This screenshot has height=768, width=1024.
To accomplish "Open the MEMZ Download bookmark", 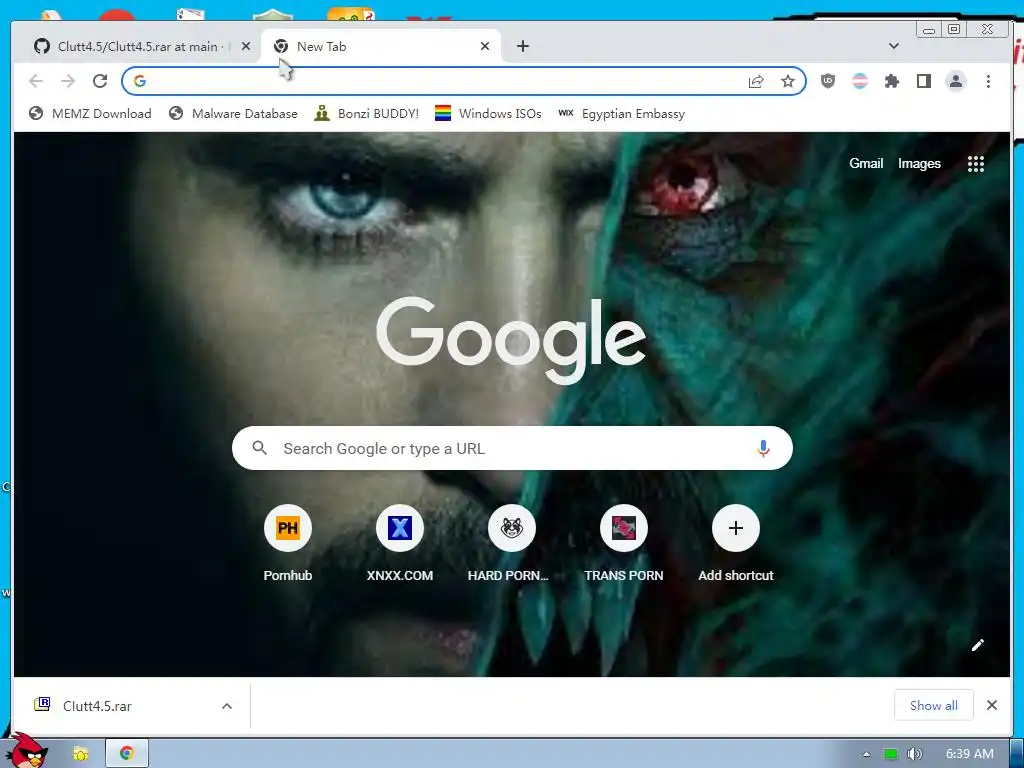I will click(90, 114).
